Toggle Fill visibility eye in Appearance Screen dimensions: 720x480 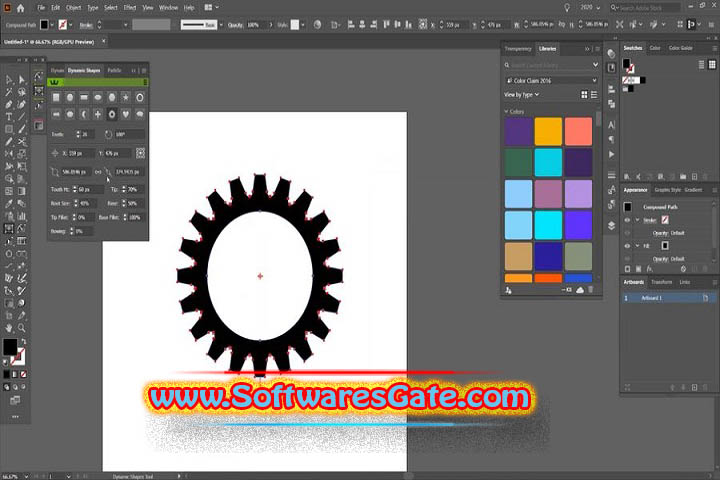click(x=627, y=246)
